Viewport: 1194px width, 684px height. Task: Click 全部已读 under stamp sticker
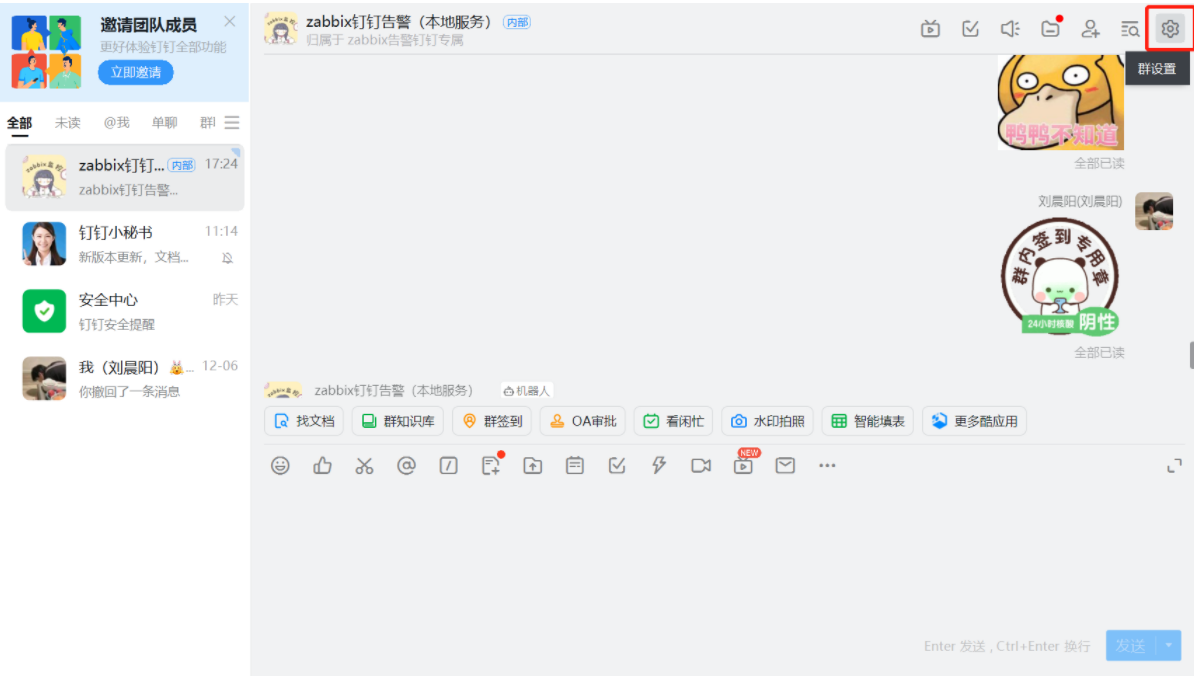[x=1099, y=353]
